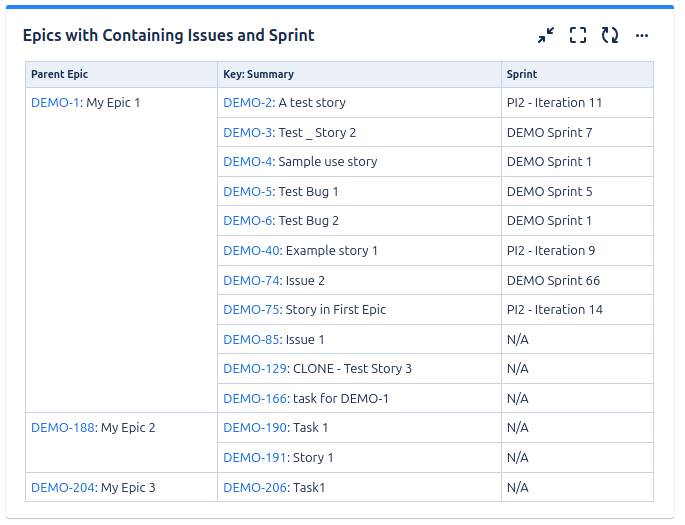
Task: Open issue DEMO-85
Action: pos(251,340)
